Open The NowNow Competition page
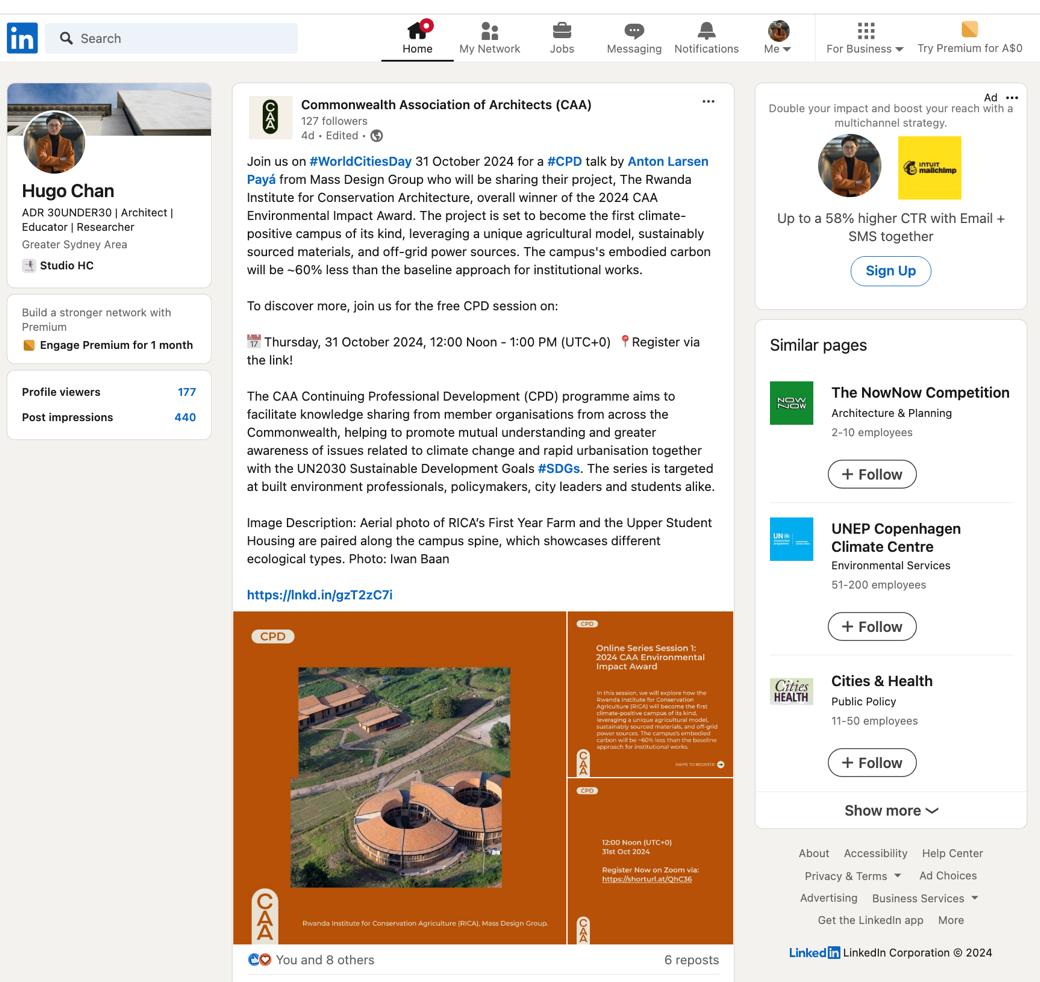The height and width of the screenshot is (982, 1040). (920, 393)
